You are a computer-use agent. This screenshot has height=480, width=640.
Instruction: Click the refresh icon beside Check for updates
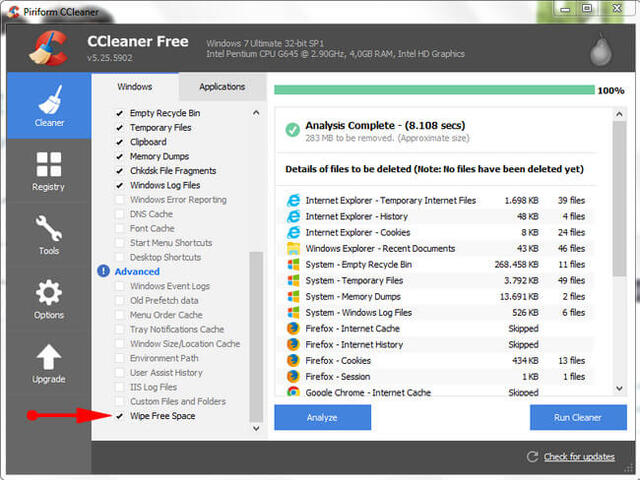coord(532,456)
